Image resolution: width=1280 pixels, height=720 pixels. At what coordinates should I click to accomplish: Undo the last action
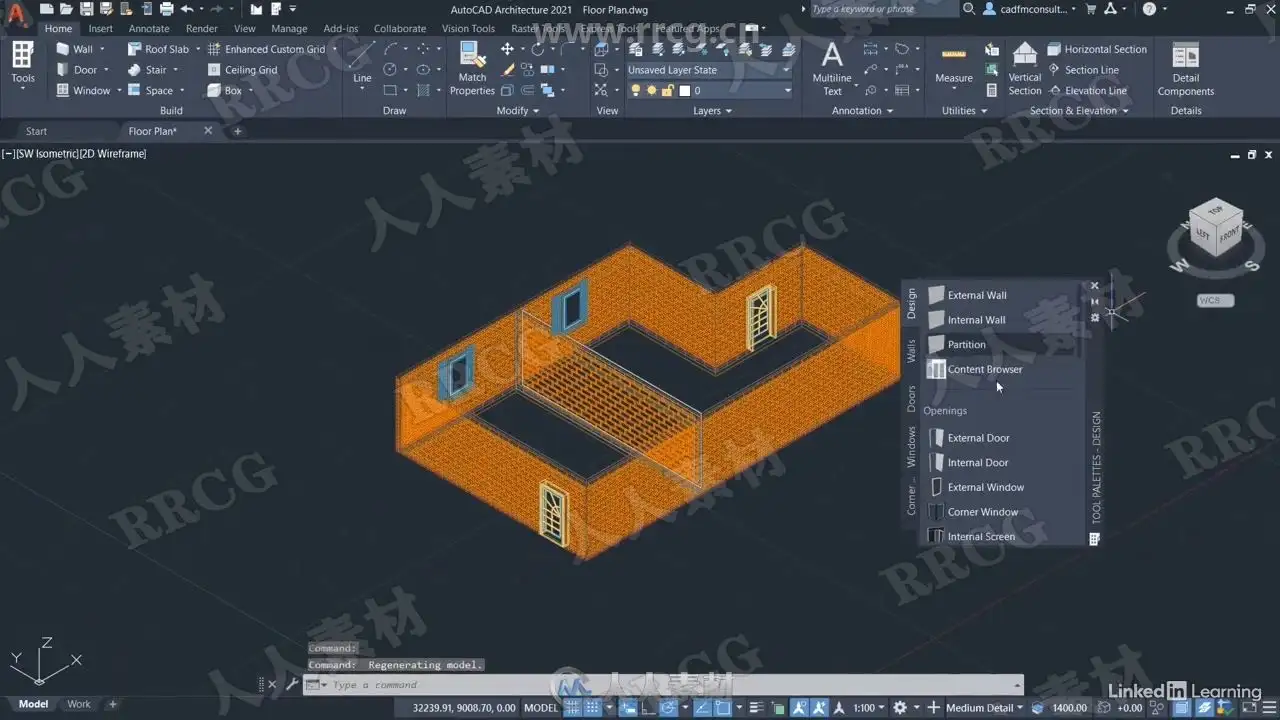click(187, 9)
